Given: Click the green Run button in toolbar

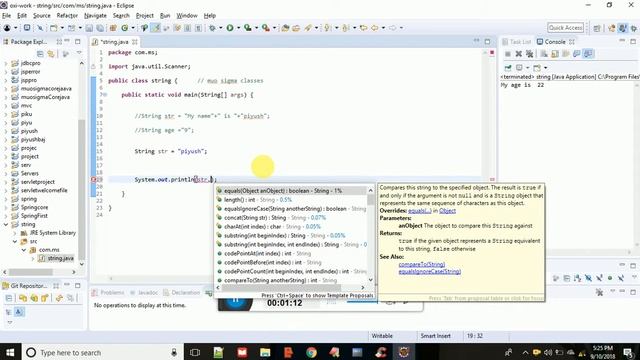Looking at the screenshot, I should click(230, 28).
